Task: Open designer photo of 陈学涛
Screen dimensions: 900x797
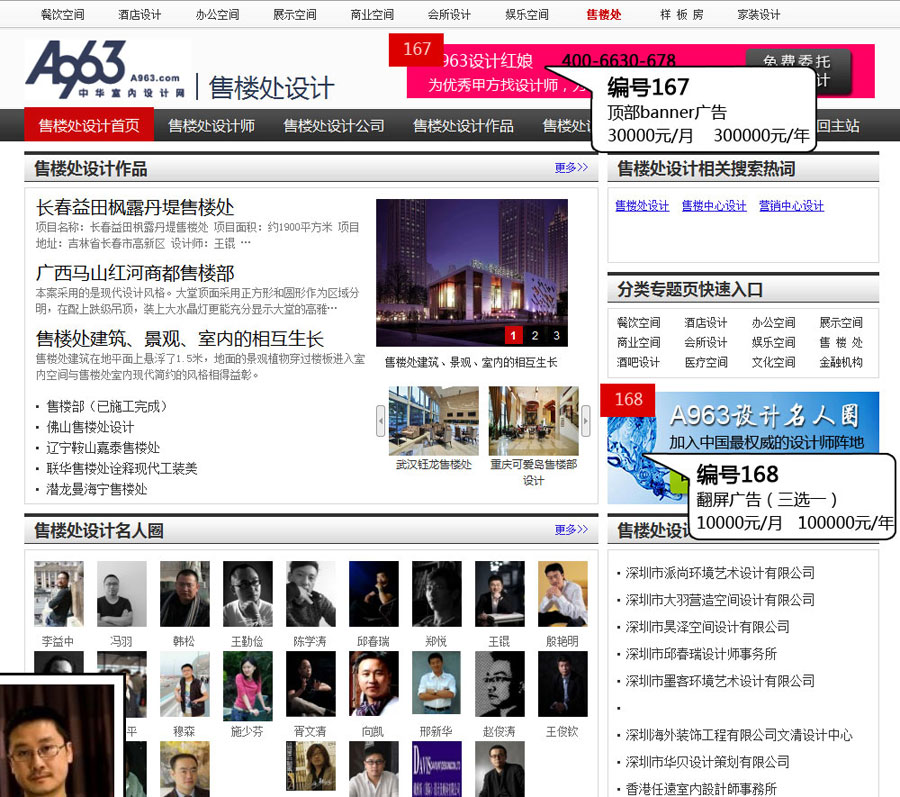Action: [x=311, y=594]
